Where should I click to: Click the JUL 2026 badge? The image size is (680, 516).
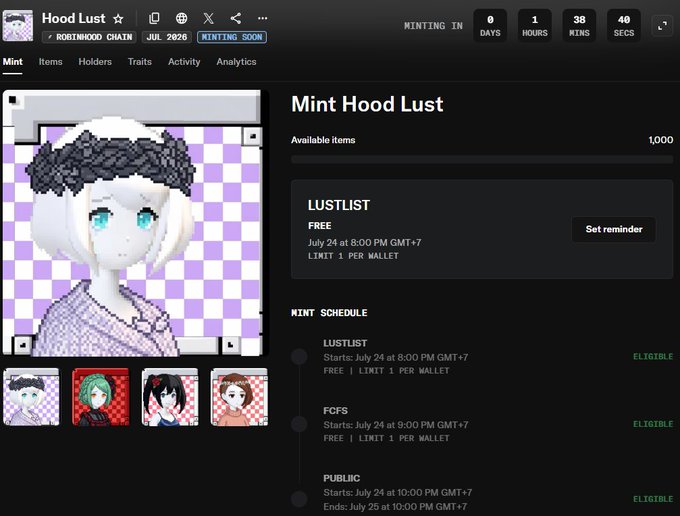coord(167,37)
